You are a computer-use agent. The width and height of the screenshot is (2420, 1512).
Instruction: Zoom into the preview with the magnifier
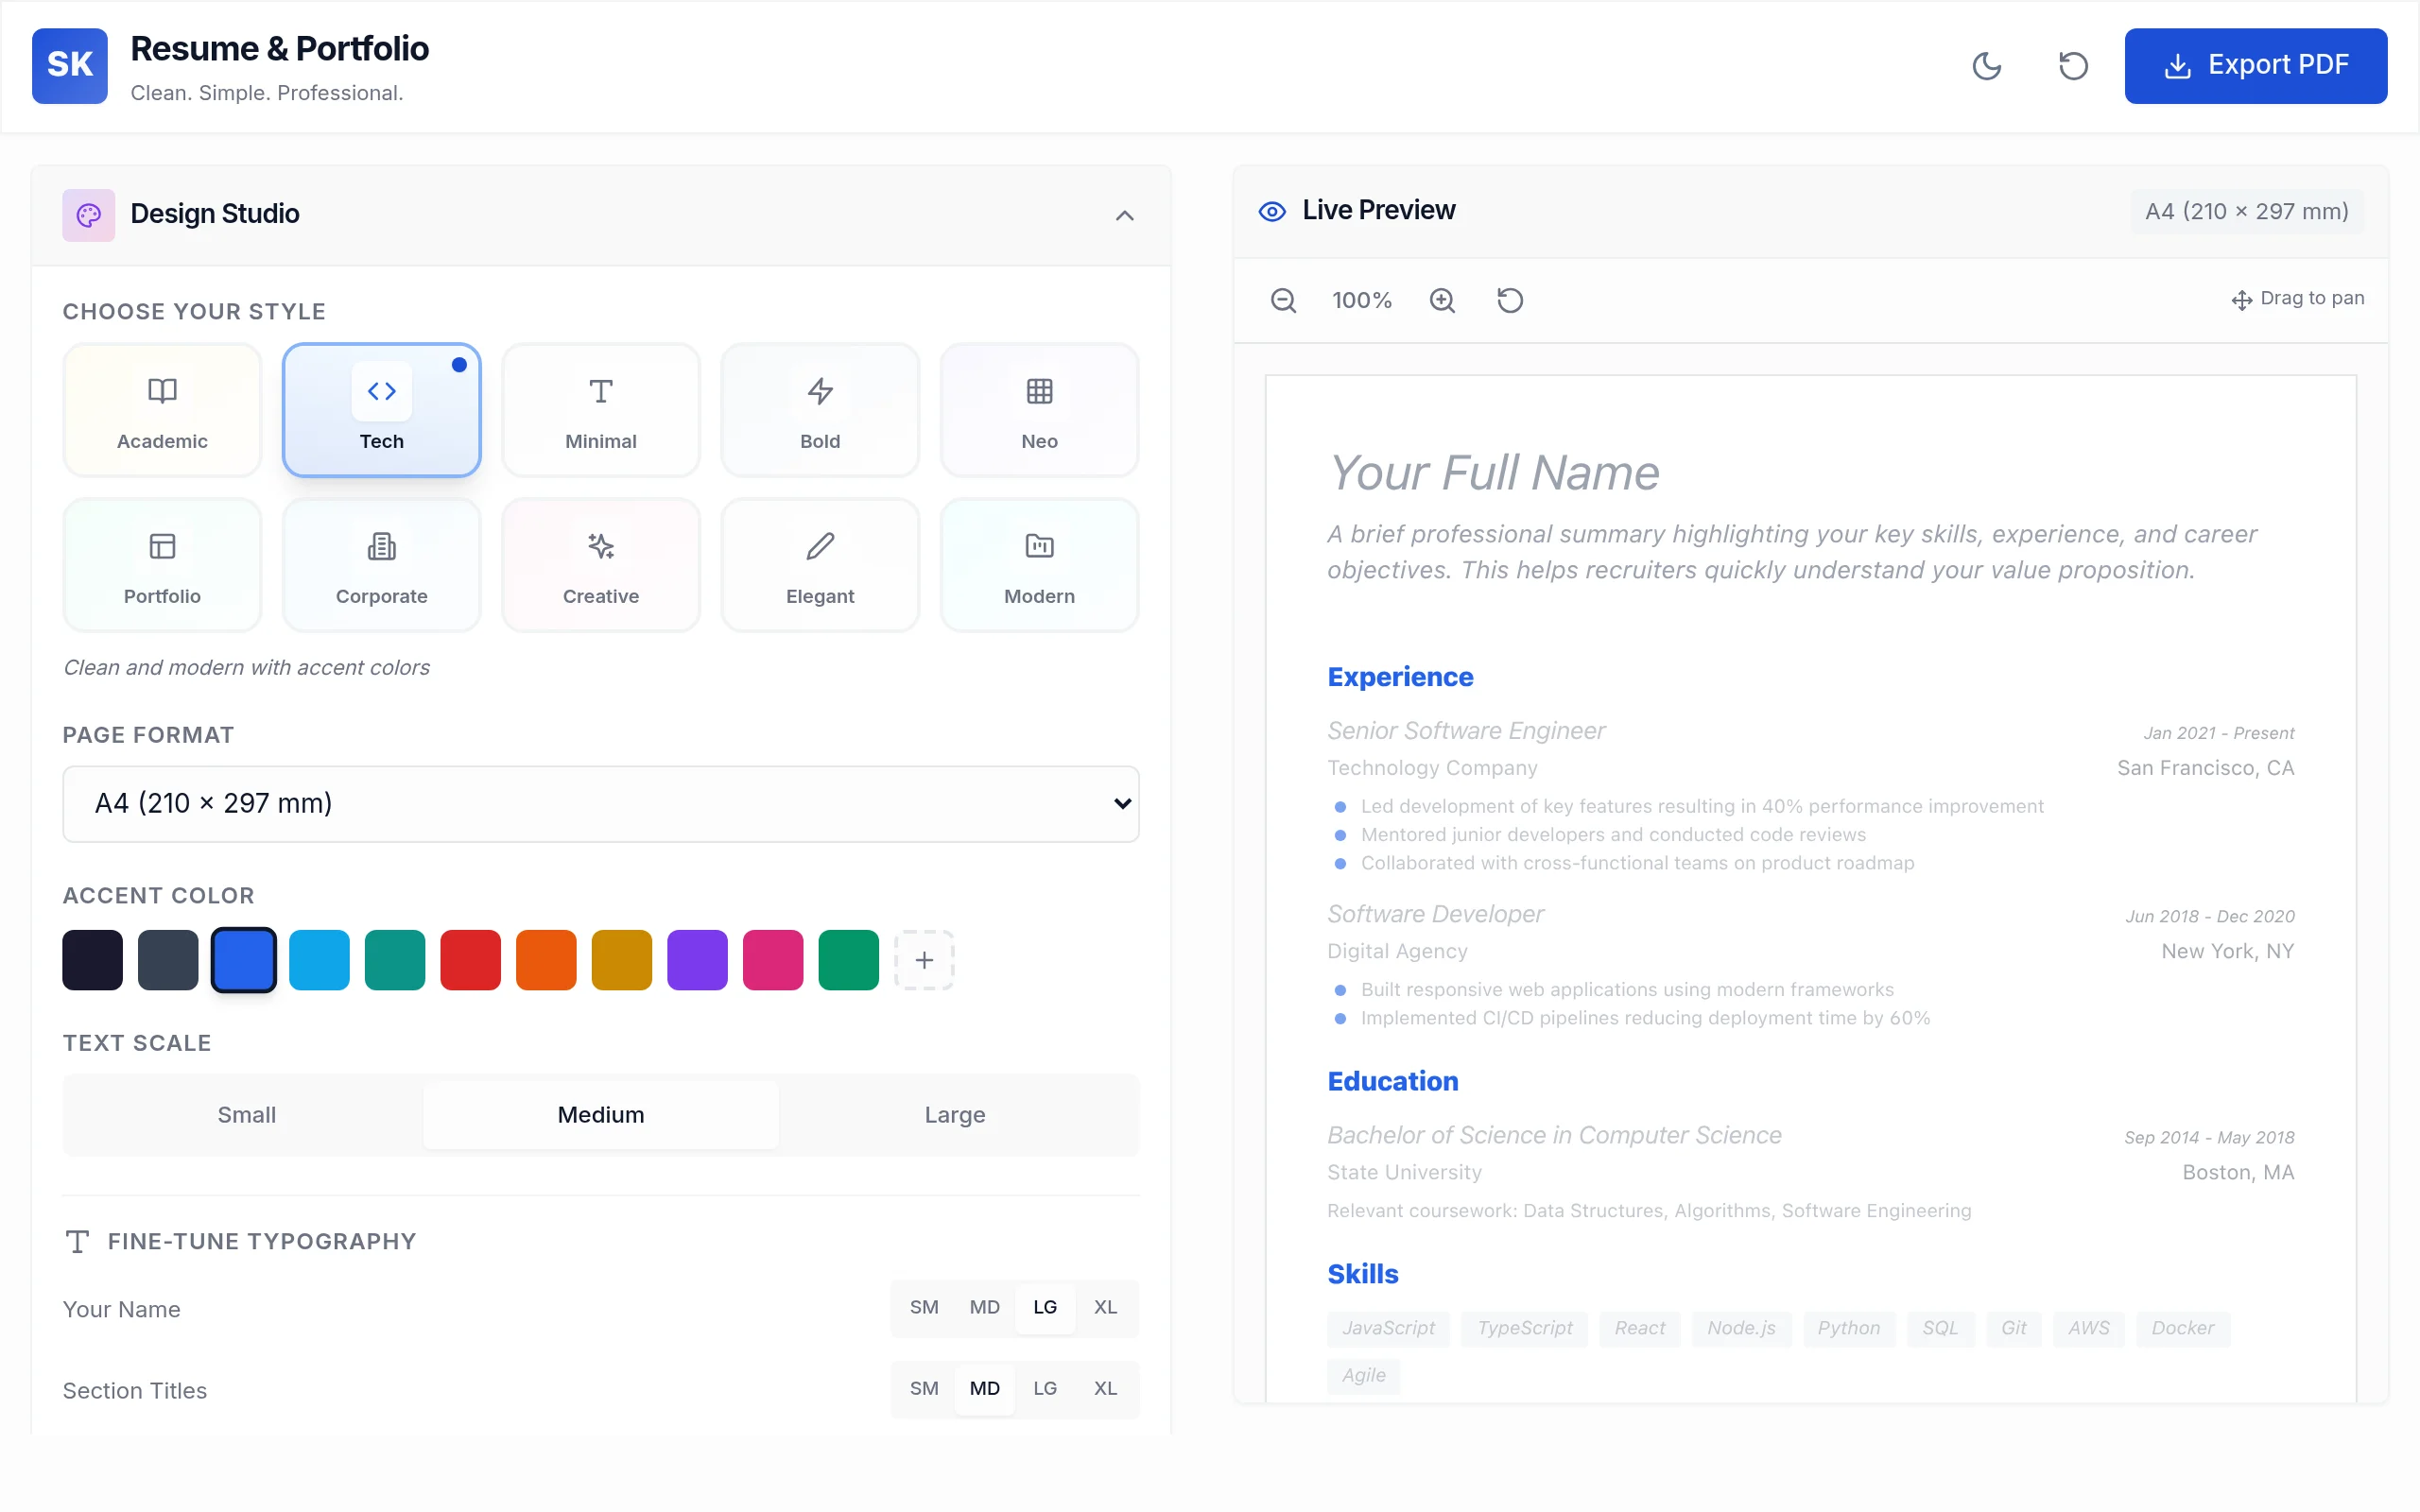[1442, 300]
